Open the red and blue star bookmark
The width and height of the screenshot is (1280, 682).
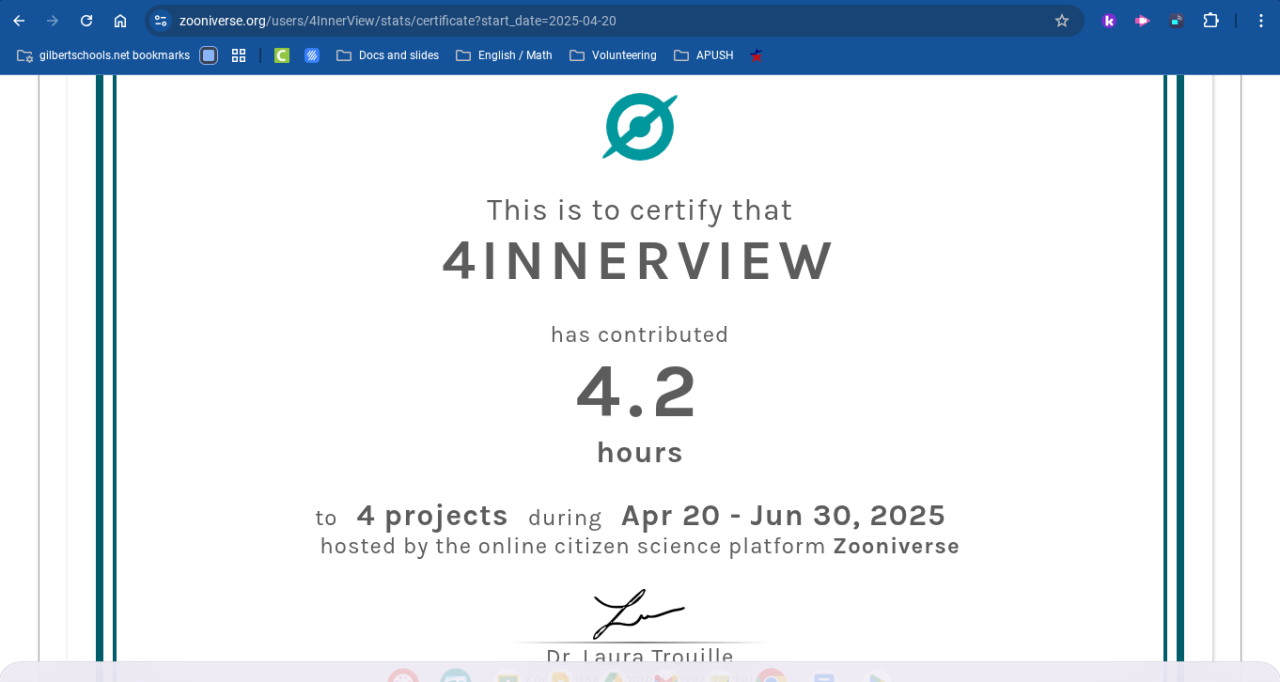point(756,55)
